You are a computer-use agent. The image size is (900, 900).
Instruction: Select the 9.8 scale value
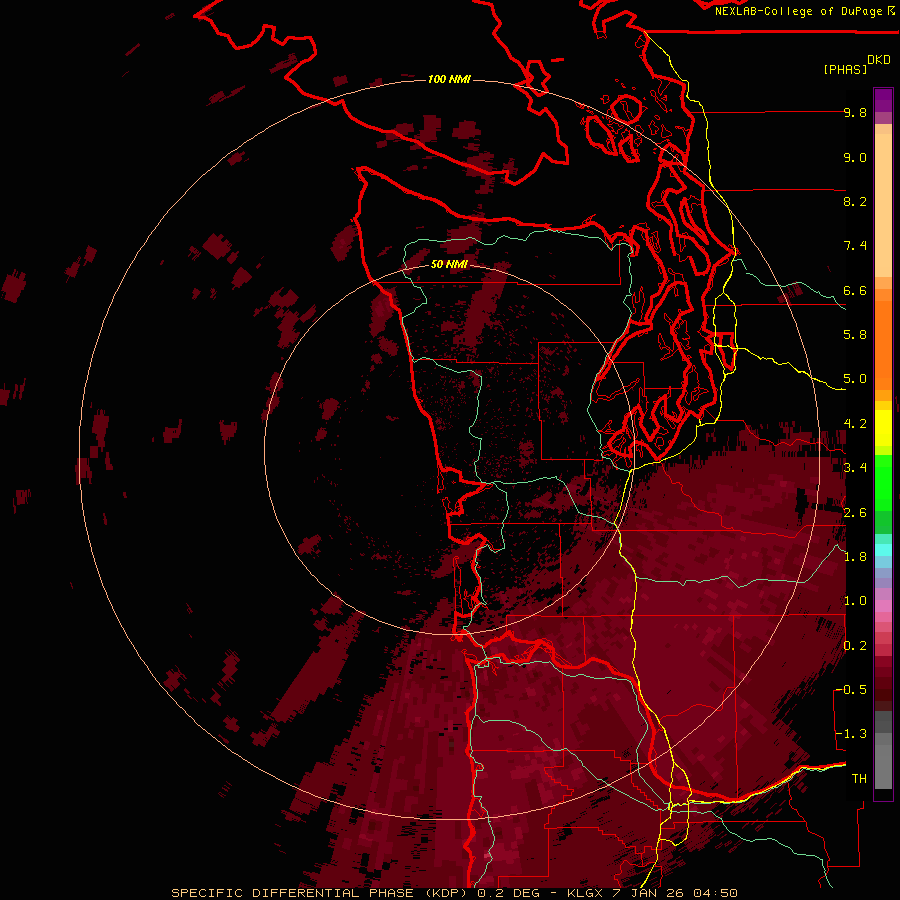[855, 112]
